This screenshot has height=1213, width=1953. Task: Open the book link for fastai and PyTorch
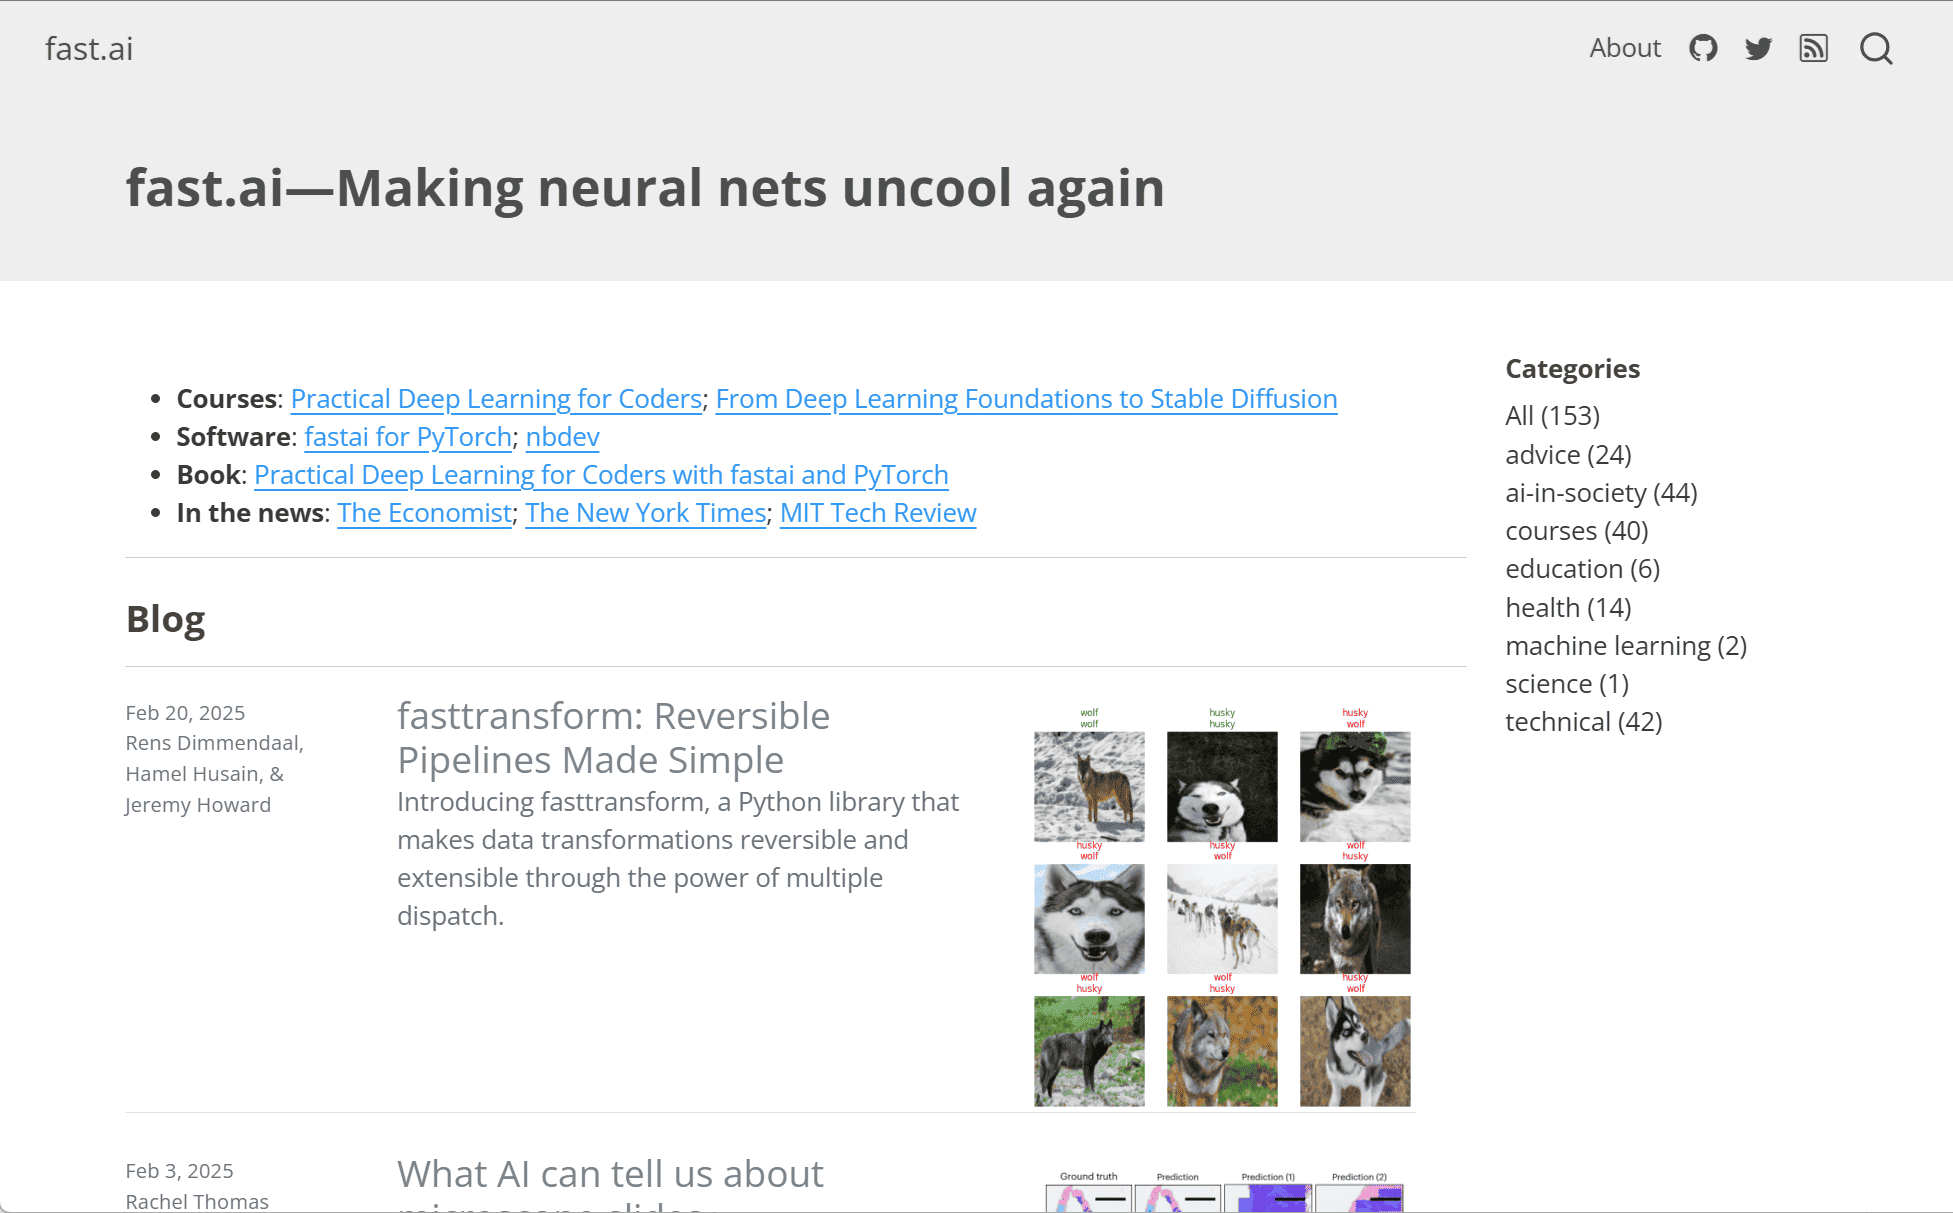pos(601,475)
